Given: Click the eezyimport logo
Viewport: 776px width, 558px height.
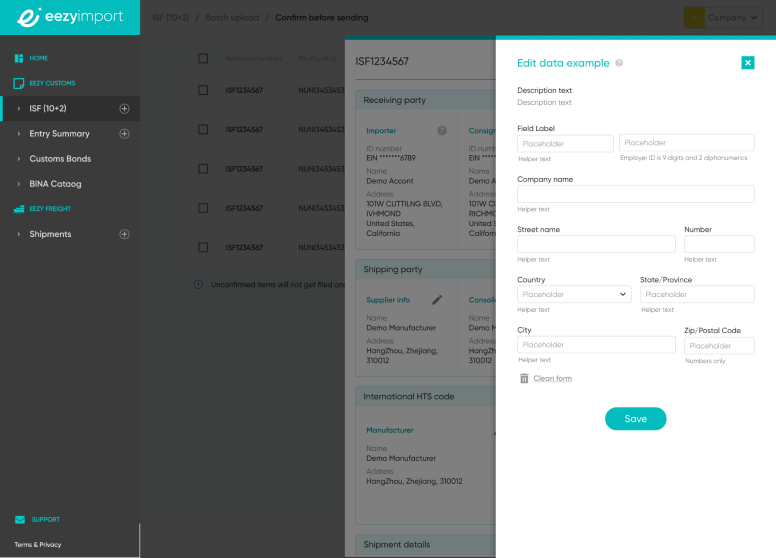Looking at the screenshot, I should tap(70, 17).
